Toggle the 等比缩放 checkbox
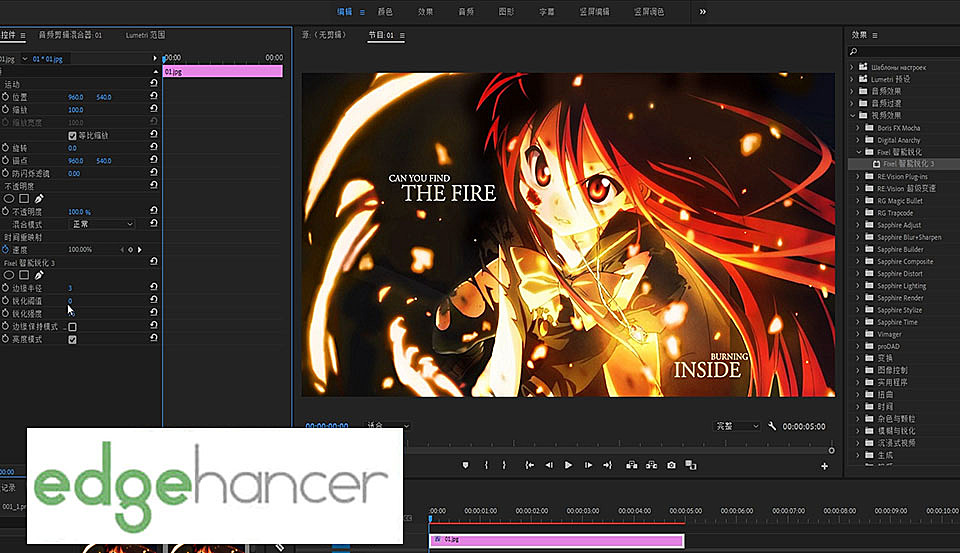 (72, 135)
